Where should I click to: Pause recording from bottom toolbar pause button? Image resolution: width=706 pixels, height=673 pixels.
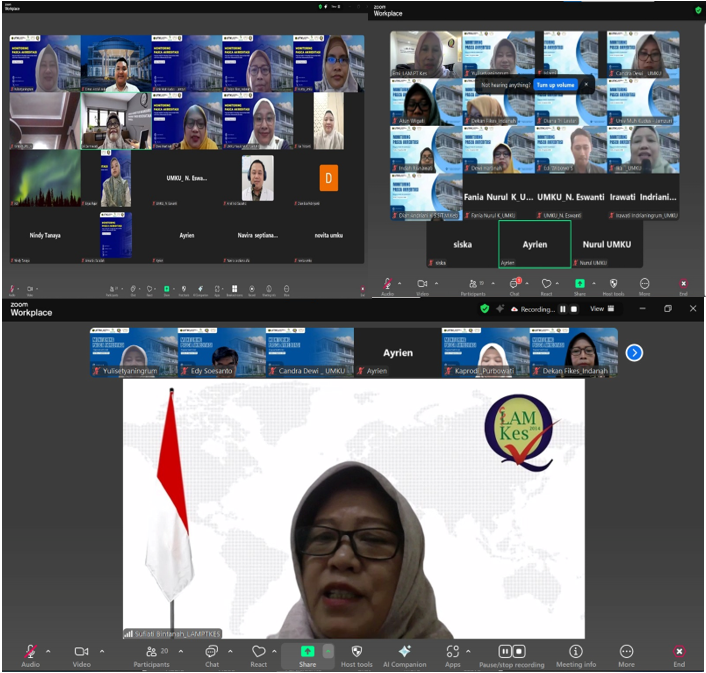click(505, 651)
